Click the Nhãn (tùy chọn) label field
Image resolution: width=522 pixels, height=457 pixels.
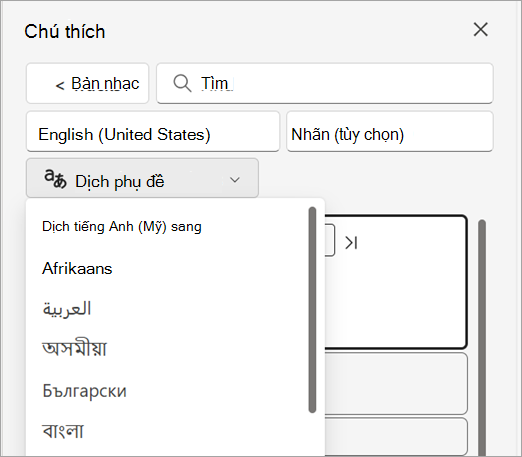(390, 131)
